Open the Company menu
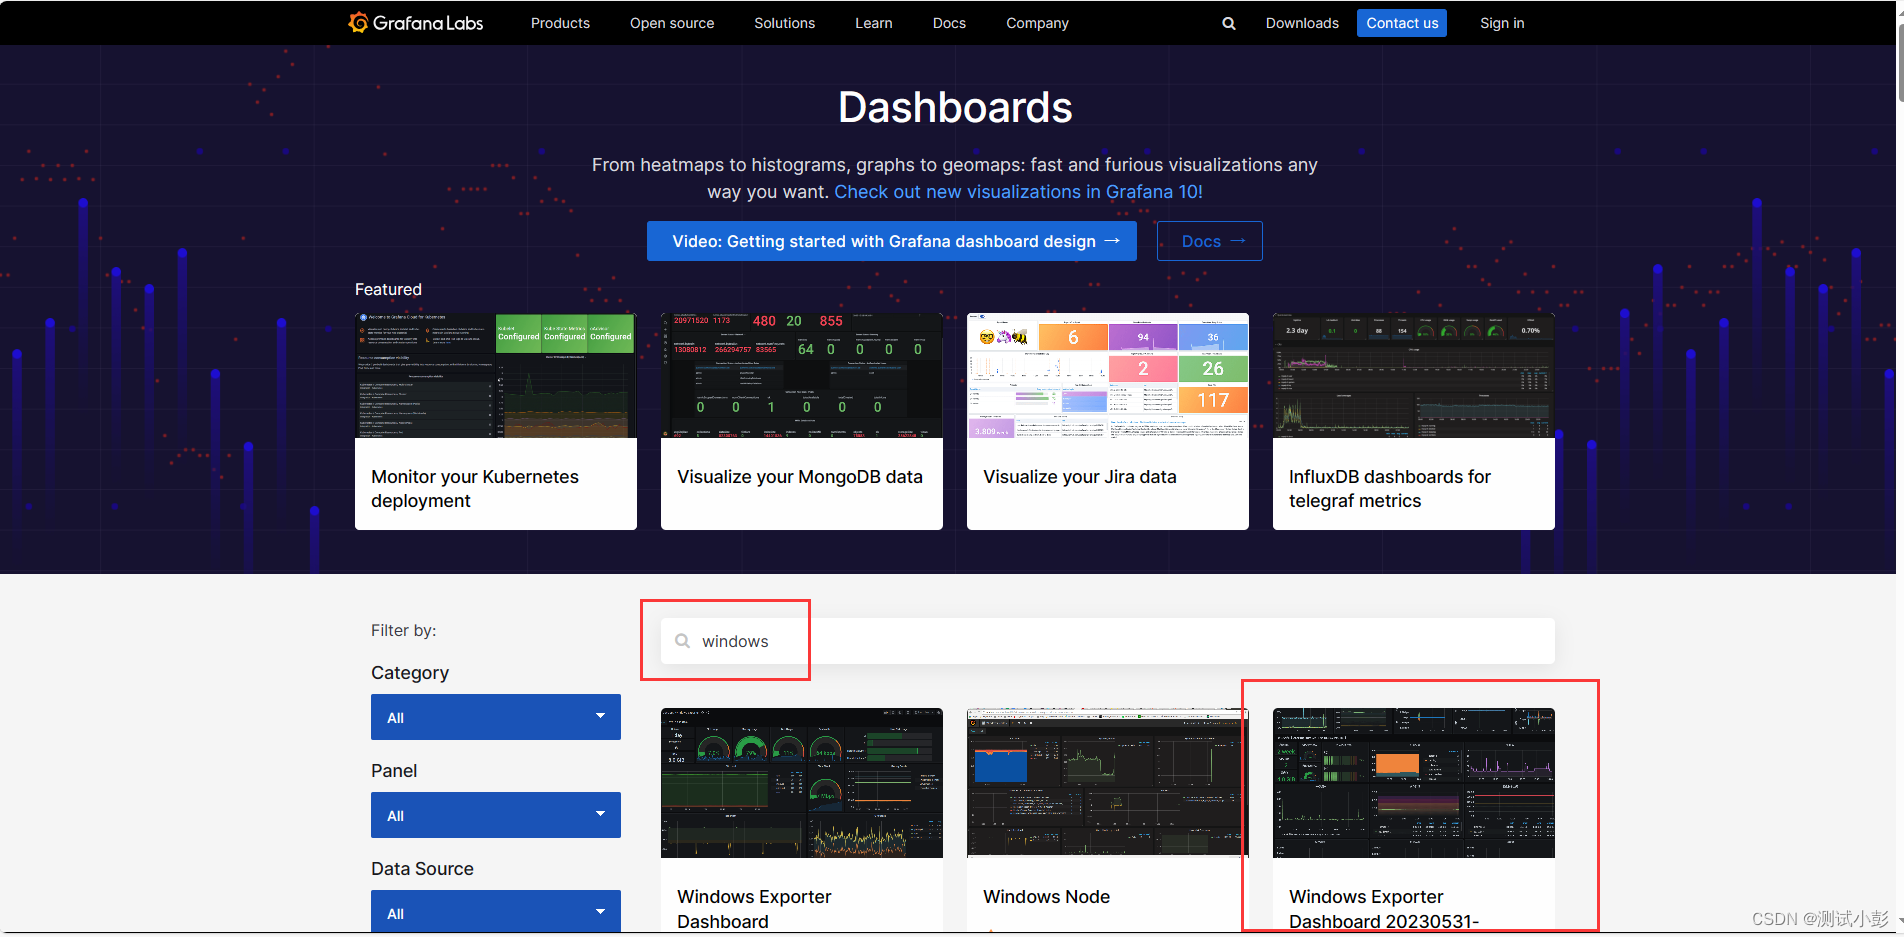Image resolution: width=1904 pixels, height=937 pixels. point(1037,23)
